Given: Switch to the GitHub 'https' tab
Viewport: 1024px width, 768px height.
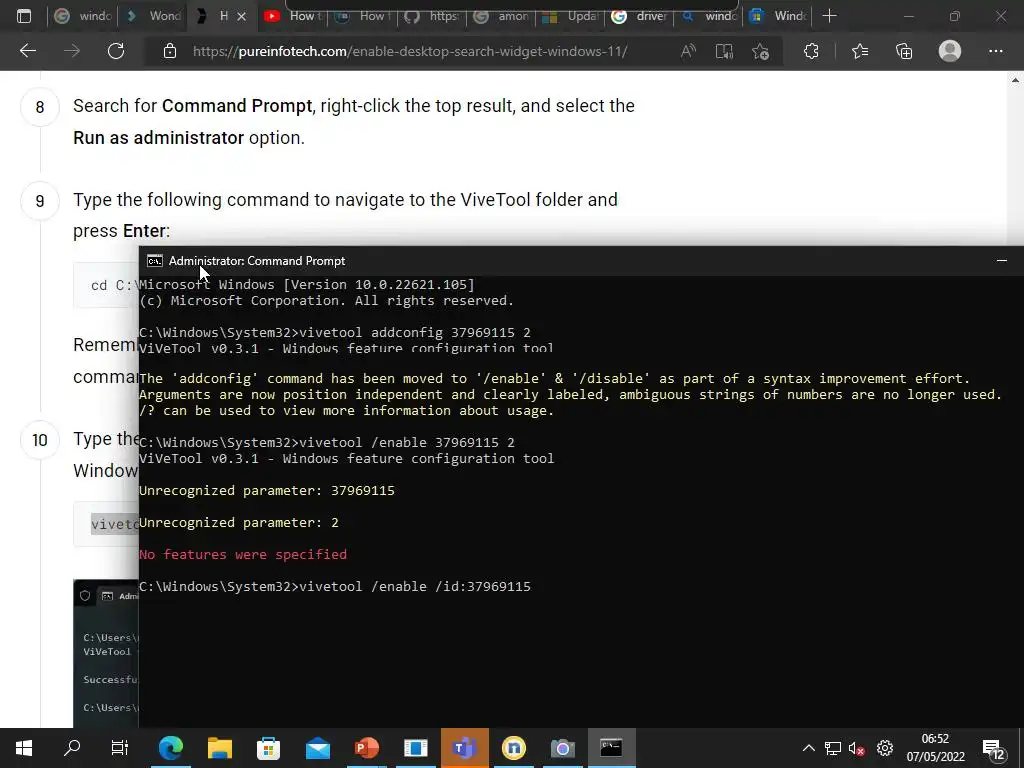Looking at the screenshot, I should point(431,16).
